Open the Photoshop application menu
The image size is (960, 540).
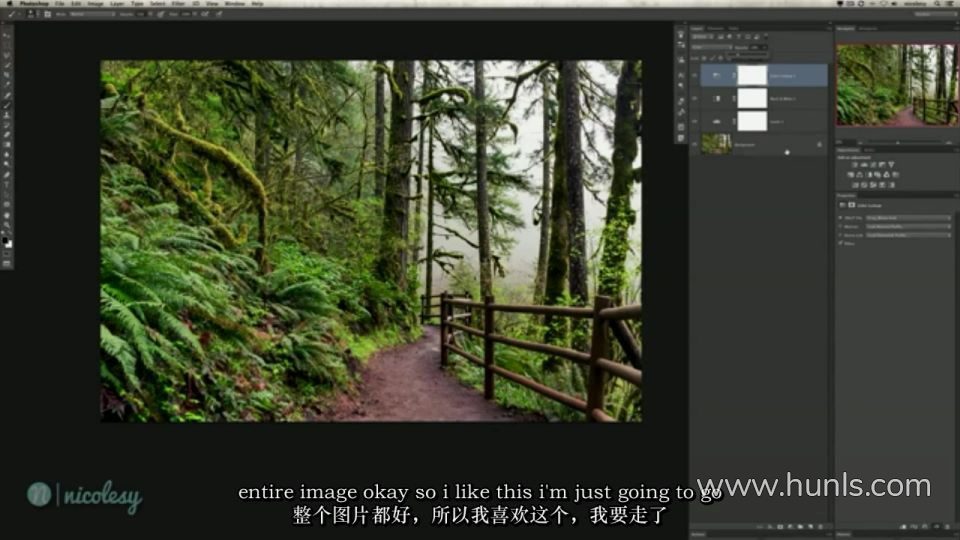(x=34, y=4)
